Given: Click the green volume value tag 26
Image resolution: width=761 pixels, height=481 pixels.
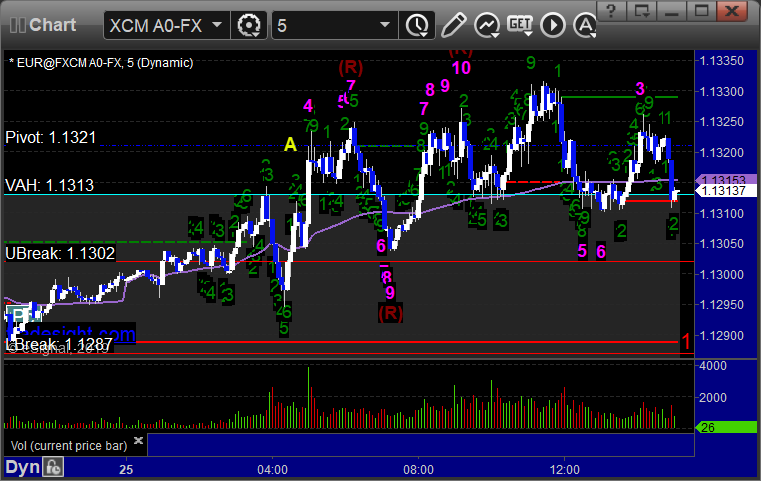Looking at the screenshot, I should pyautogui.click(x=726, y=428).
